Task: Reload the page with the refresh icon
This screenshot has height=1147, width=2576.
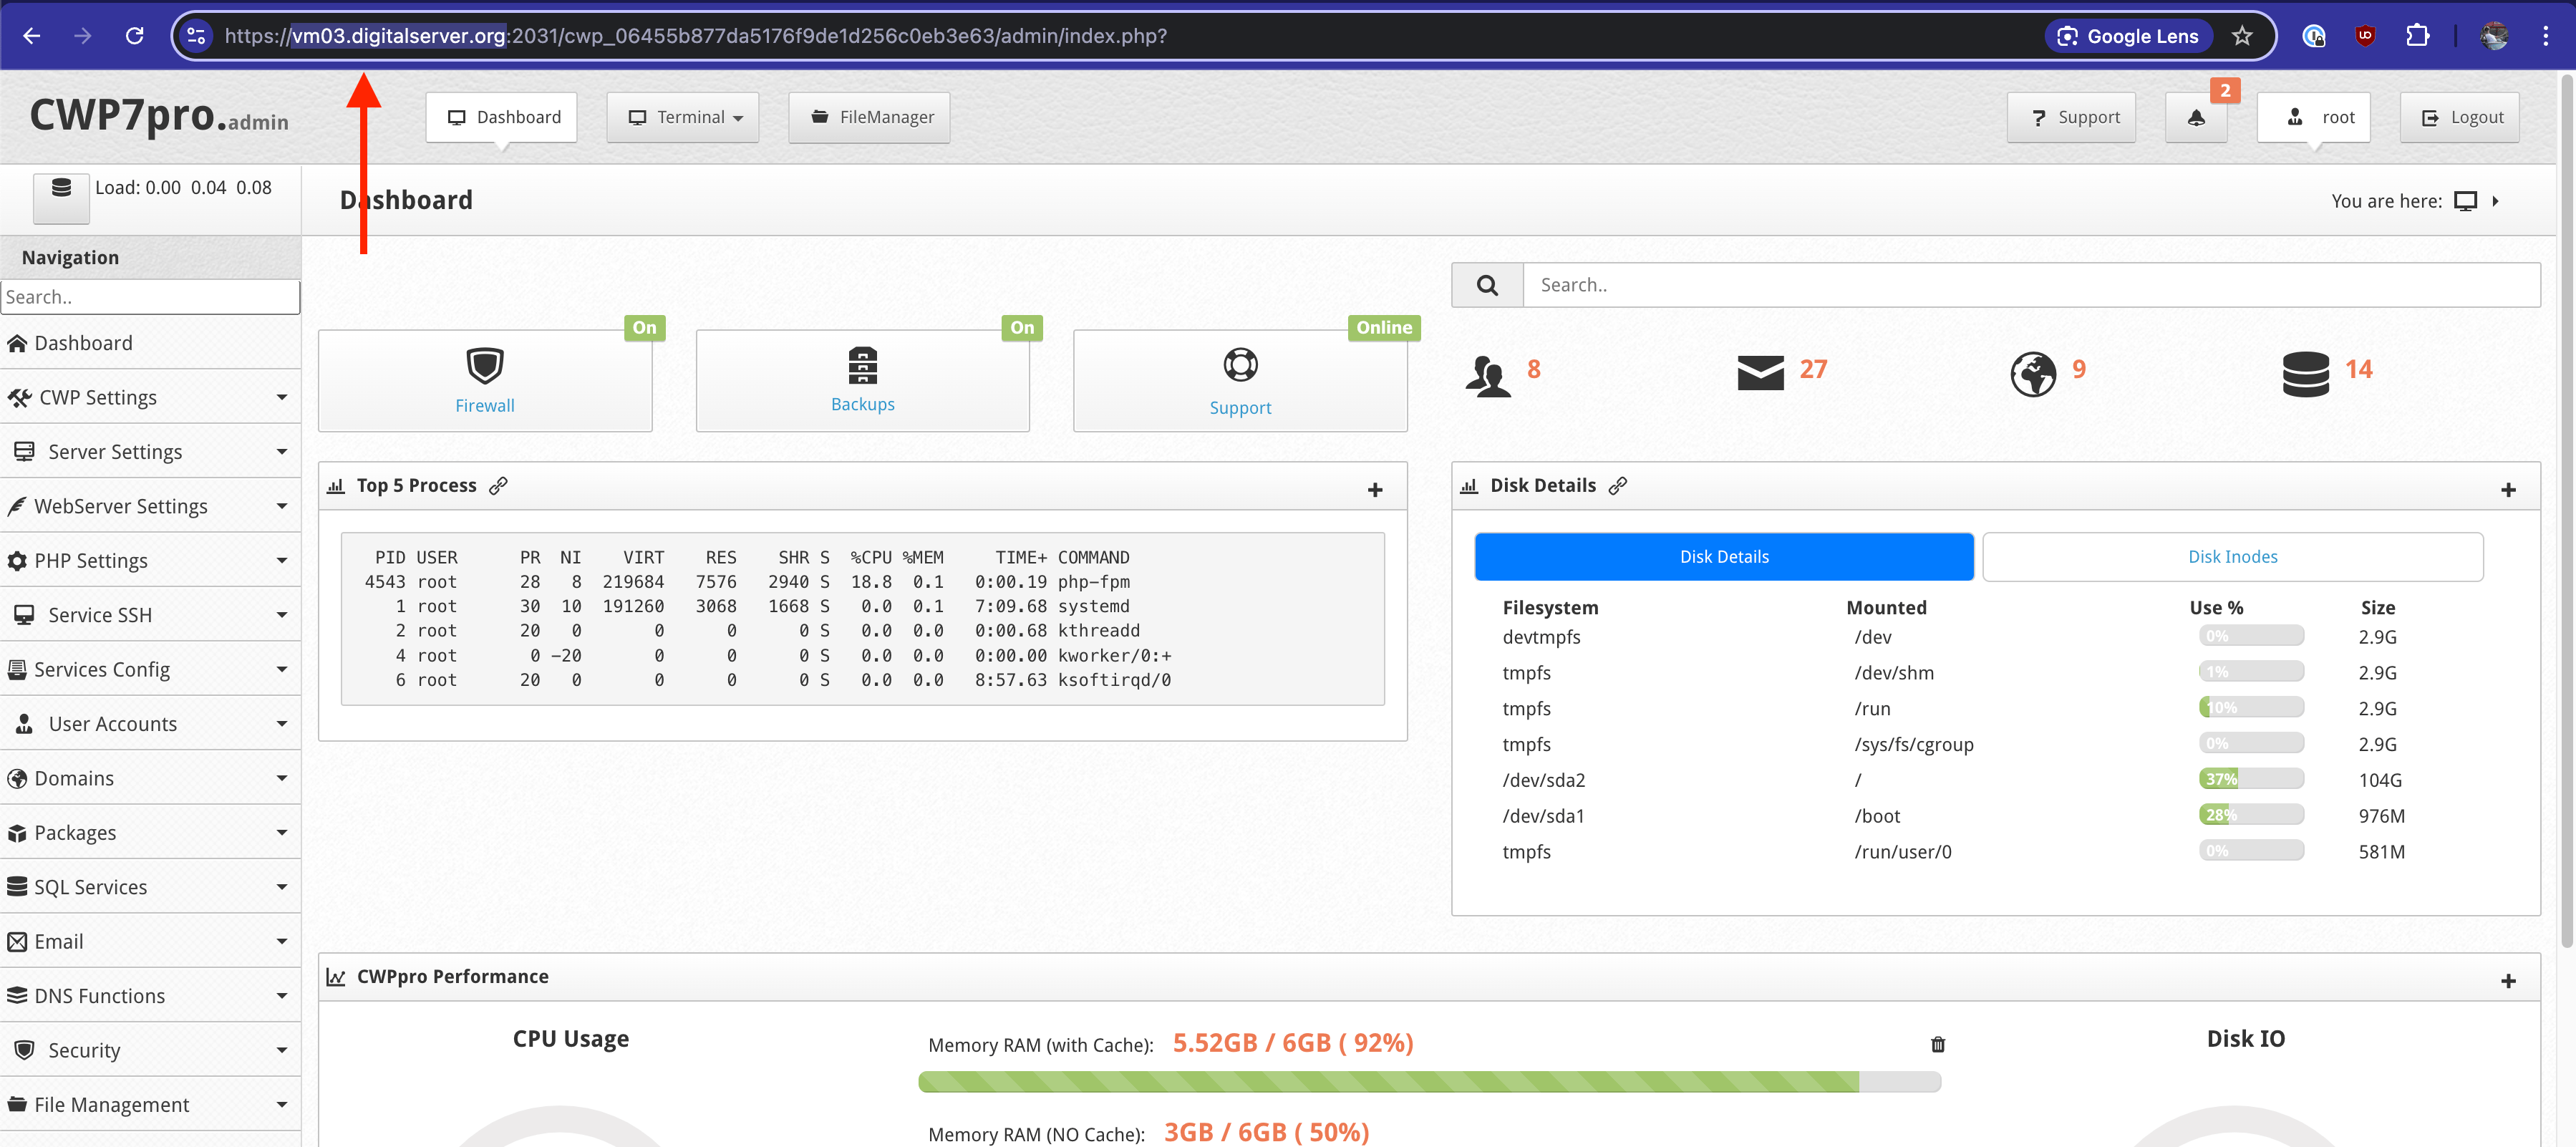Action: coord(135,36)
